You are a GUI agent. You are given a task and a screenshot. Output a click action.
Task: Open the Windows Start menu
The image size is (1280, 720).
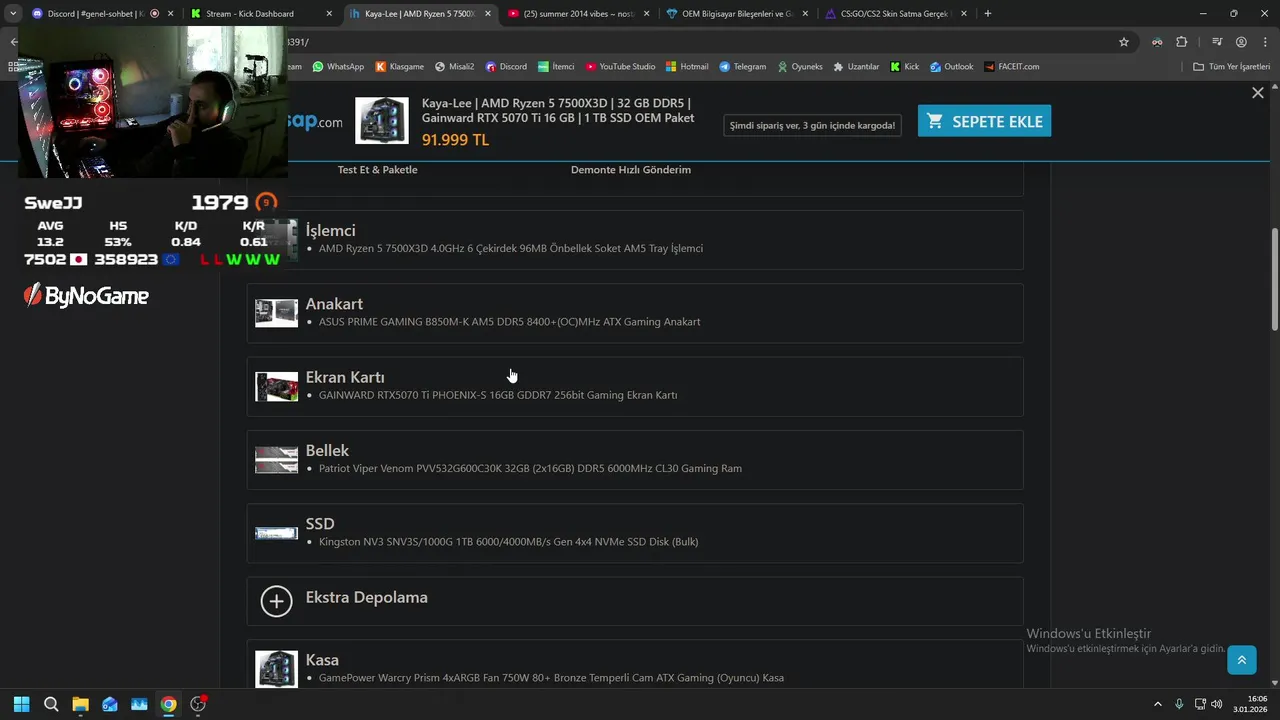21,704
